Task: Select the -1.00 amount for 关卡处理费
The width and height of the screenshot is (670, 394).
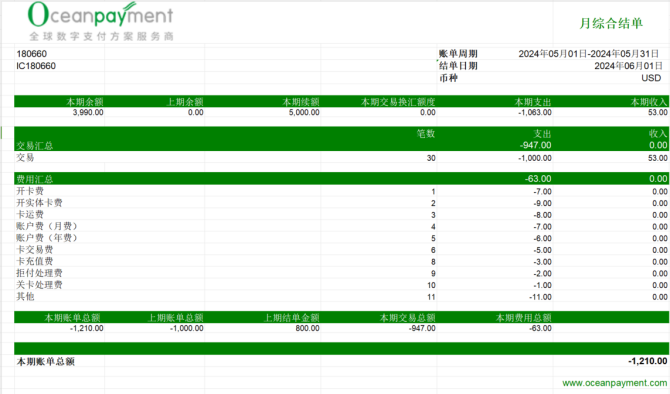Action: click(542, 285)
